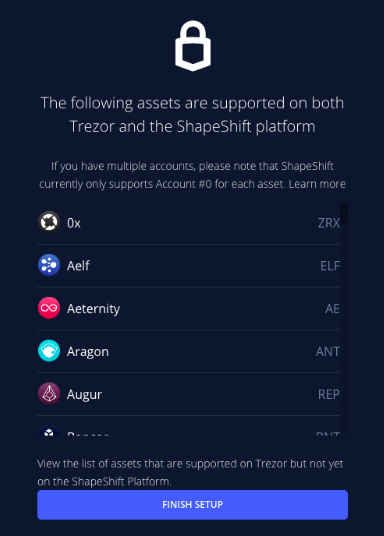The image size is (384, 536).
Task: Select the 0x asset name
Action: pos(74,223)
